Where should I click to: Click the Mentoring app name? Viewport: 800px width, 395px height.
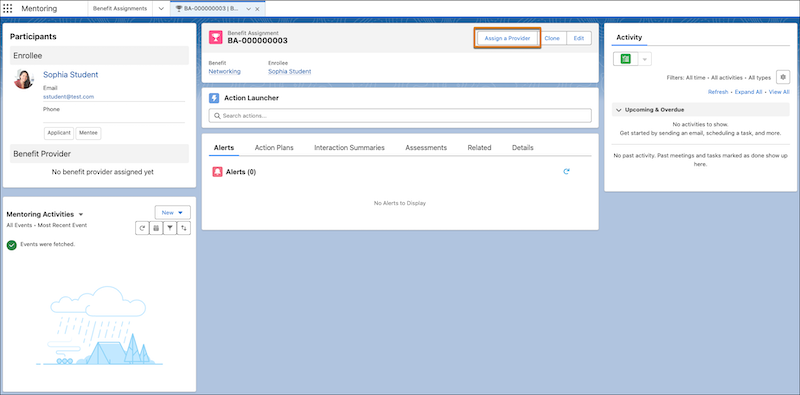pyautogui.click(x=39, y=9)
